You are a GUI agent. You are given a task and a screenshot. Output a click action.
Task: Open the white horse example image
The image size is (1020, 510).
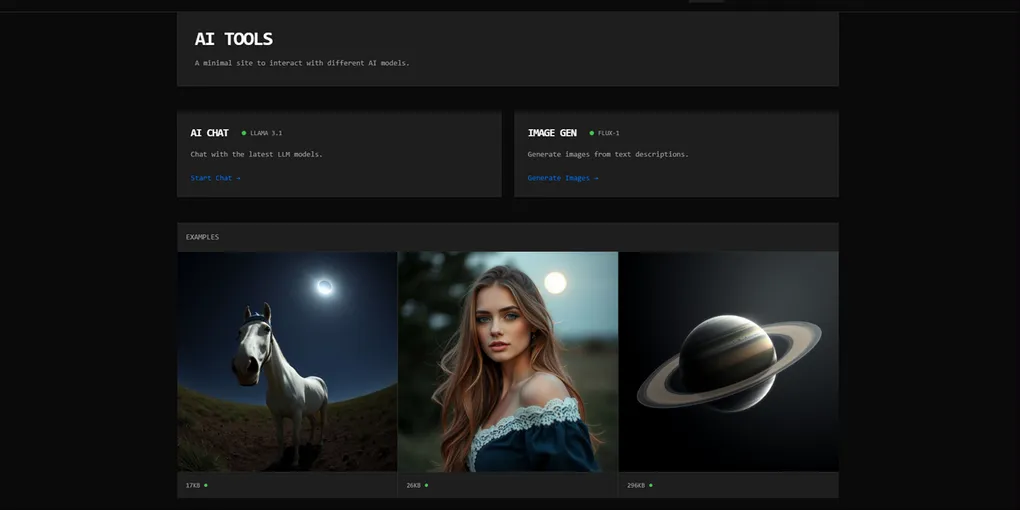[x=287, y=361]
